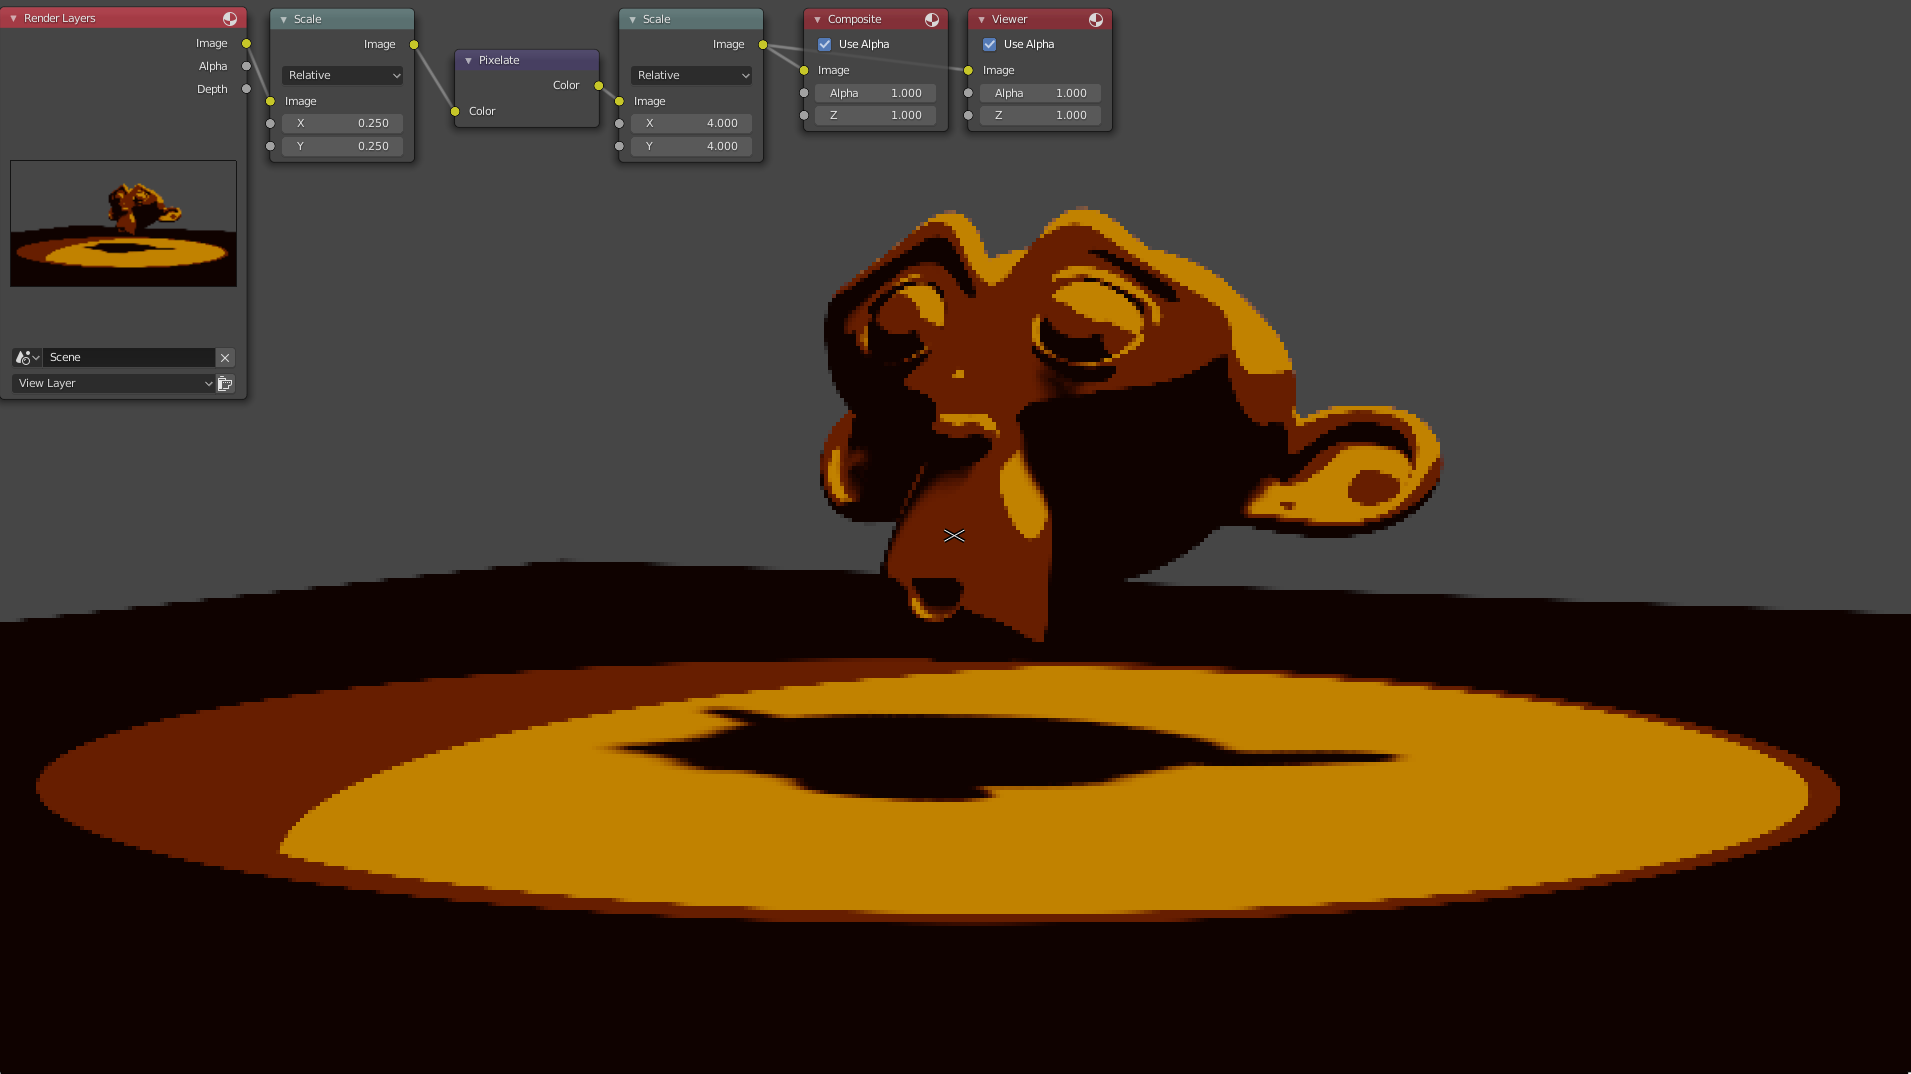The width and height of the screenshot is (1911, 1074).
Task: Open the View Layer dropdown
Action: coord(114,383)
